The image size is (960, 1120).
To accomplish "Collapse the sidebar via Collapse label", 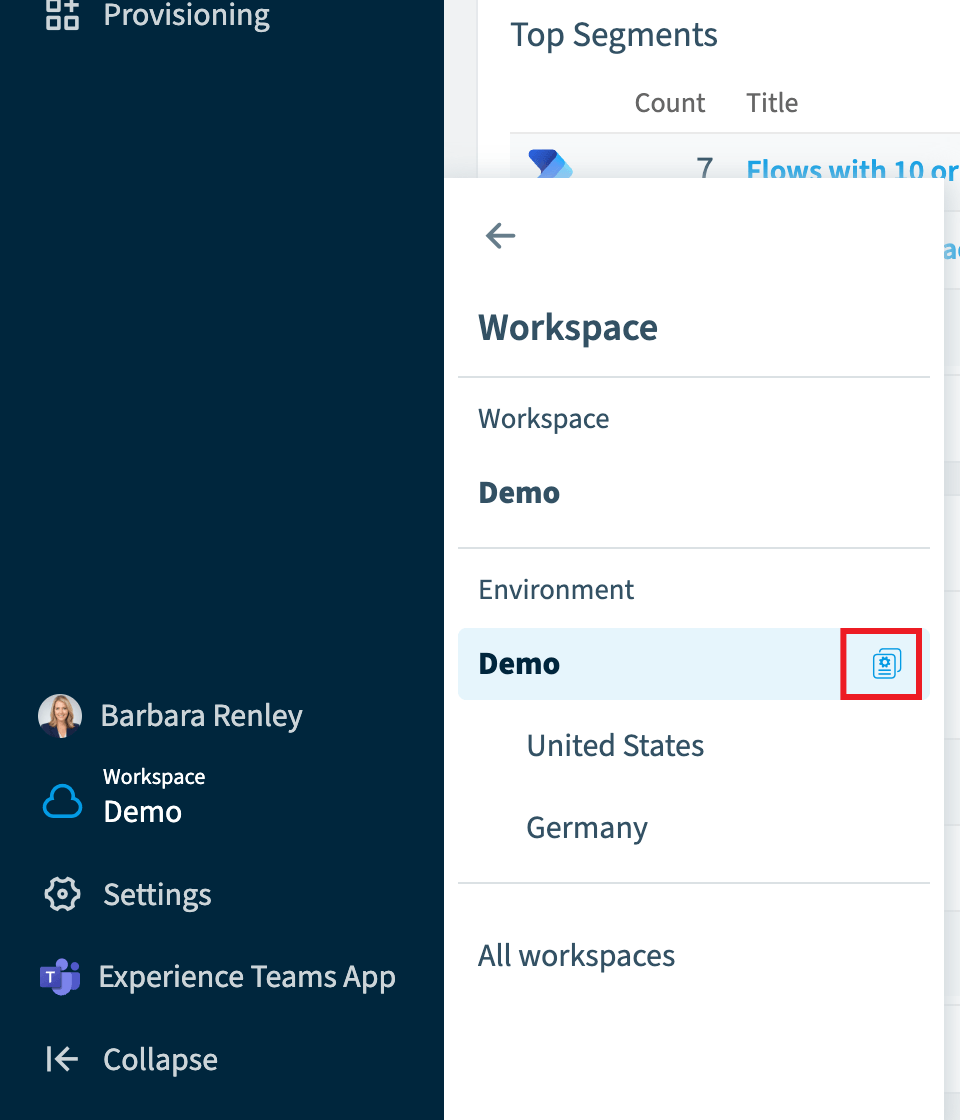I will [x=160, y=1059].
